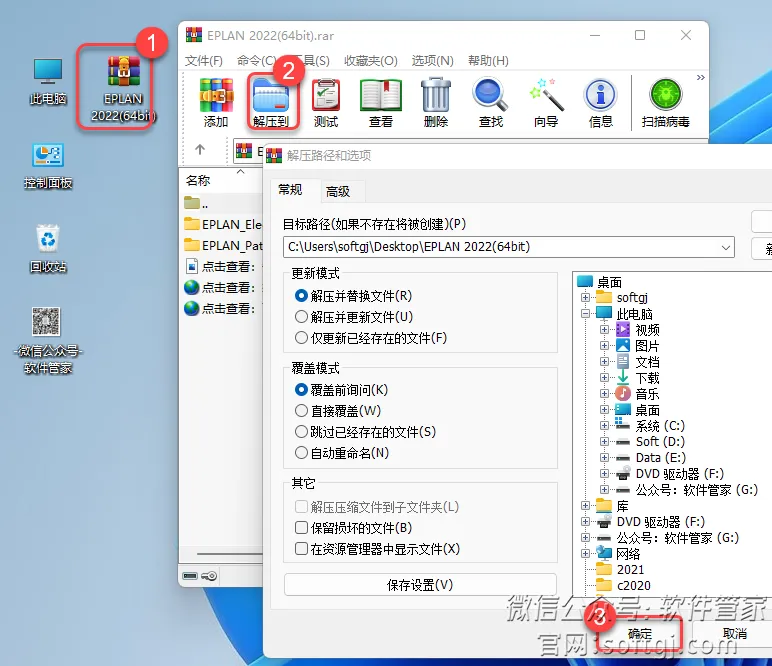This screenshot has width=772, height=666.
Task: Open the 帮助(H) menu
Action: coord(488,61)
